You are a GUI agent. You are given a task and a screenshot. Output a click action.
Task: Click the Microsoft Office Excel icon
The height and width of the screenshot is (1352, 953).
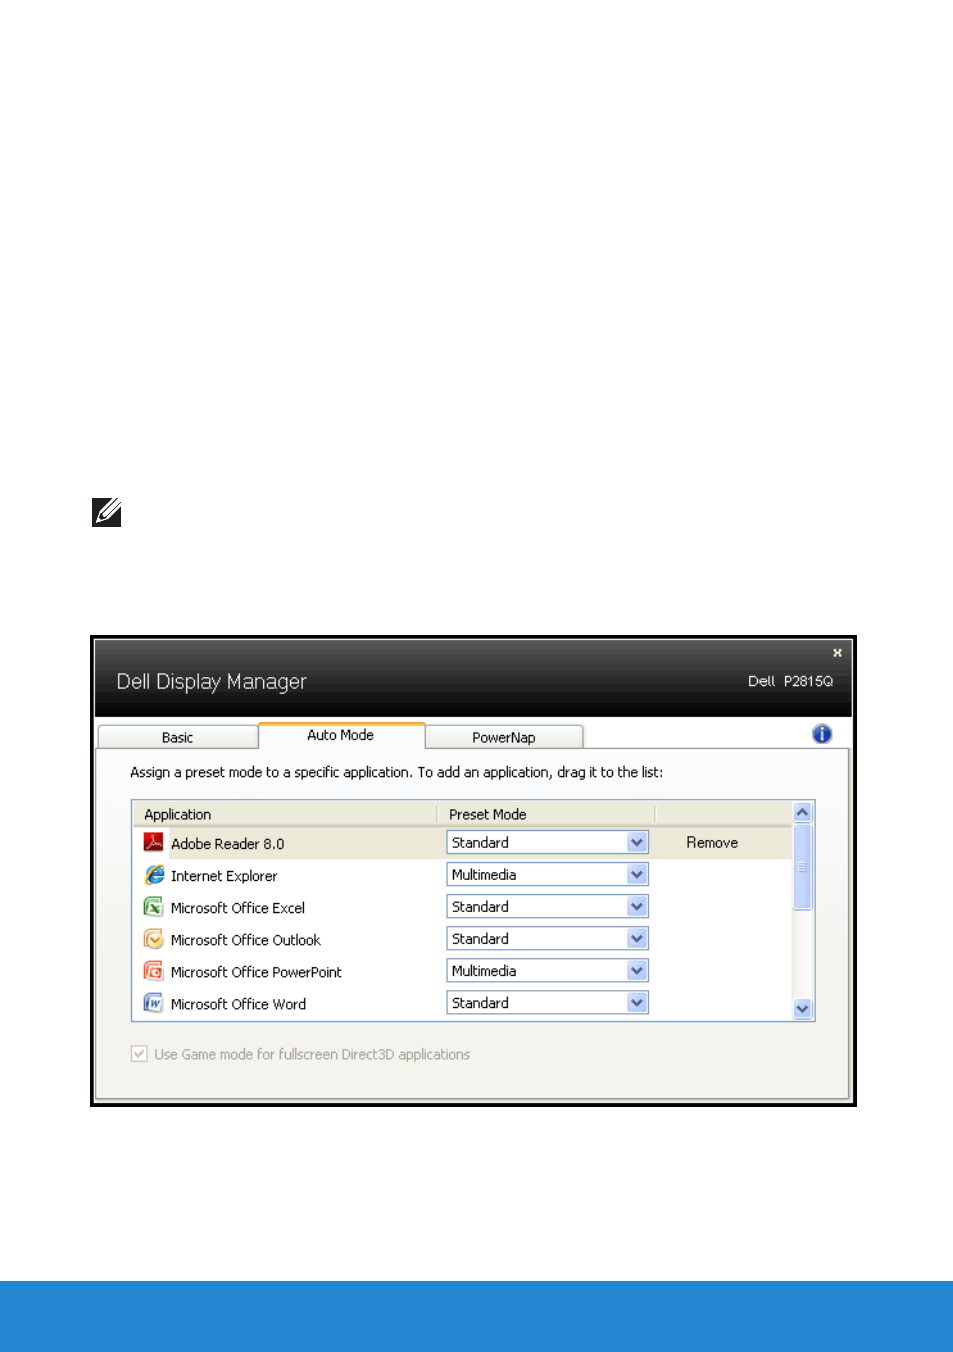coord(153,907)
